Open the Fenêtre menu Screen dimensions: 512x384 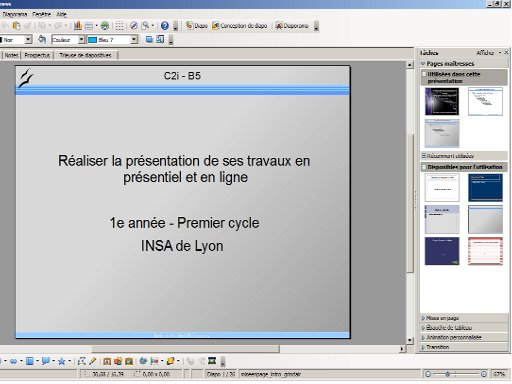coord(41,14)
